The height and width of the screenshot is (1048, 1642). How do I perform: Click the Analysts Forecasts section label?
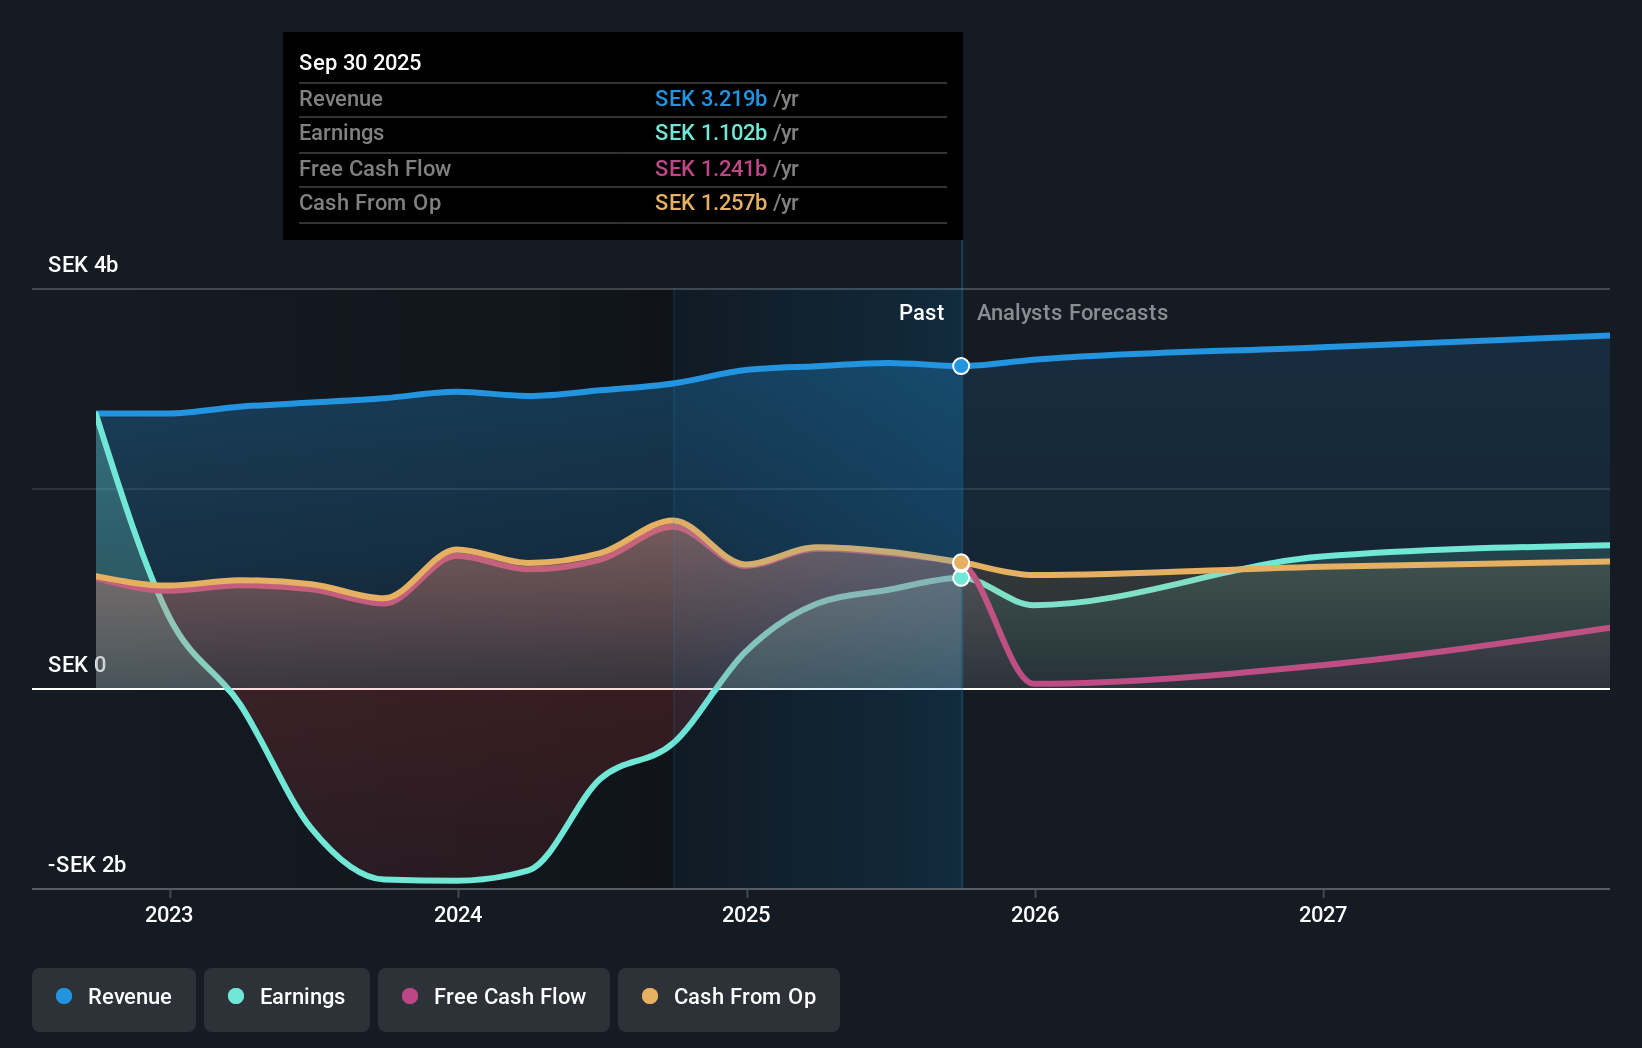click(1071, 312)
